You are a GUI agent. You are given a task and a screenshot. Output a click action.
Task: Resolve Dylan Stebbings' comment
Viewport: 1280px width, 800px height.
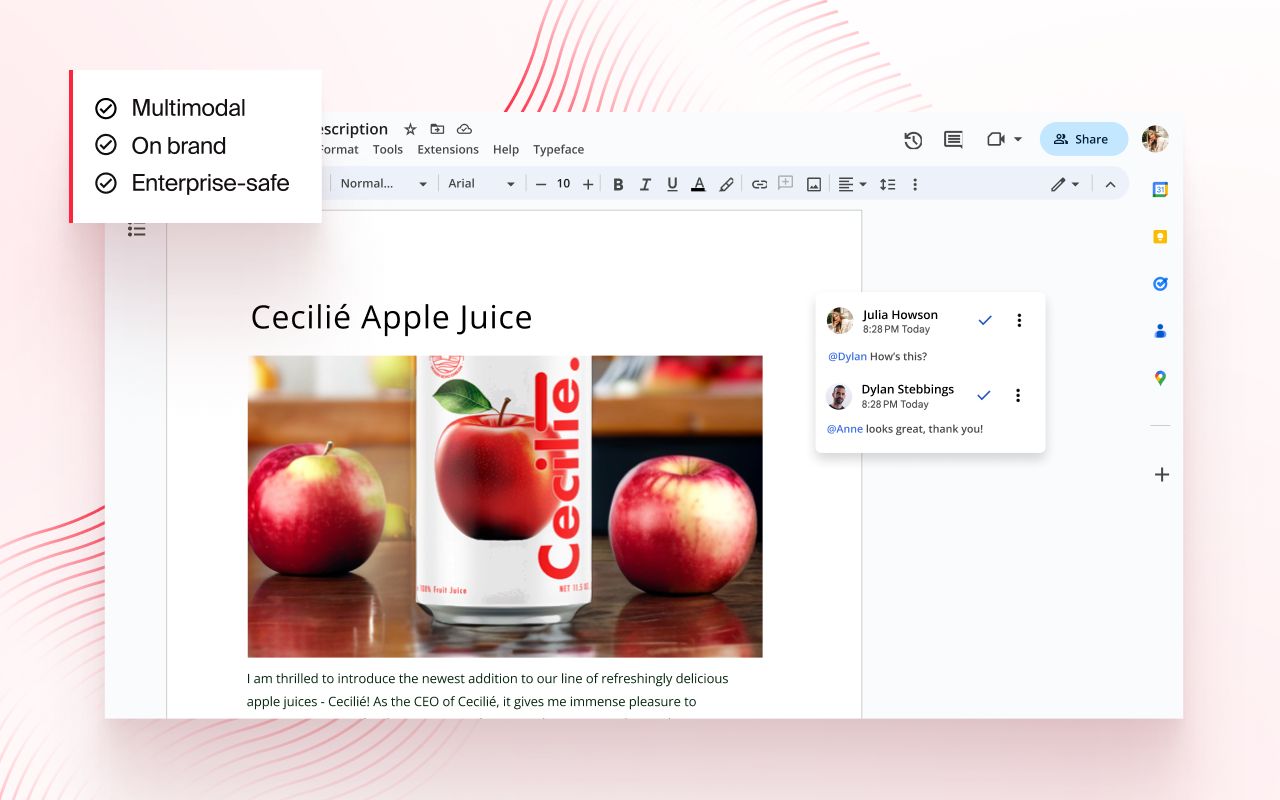983,394
